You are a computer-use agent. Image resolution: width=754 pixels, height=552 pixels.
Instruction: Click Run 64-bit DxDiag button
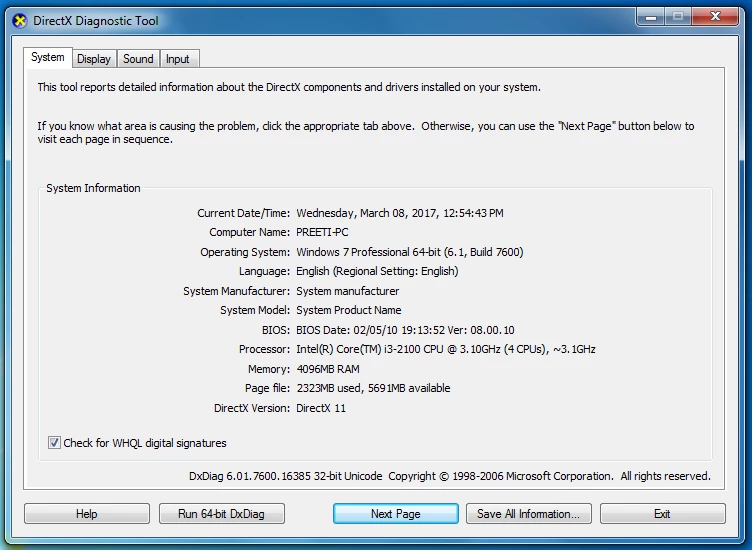tap(221, 514)
